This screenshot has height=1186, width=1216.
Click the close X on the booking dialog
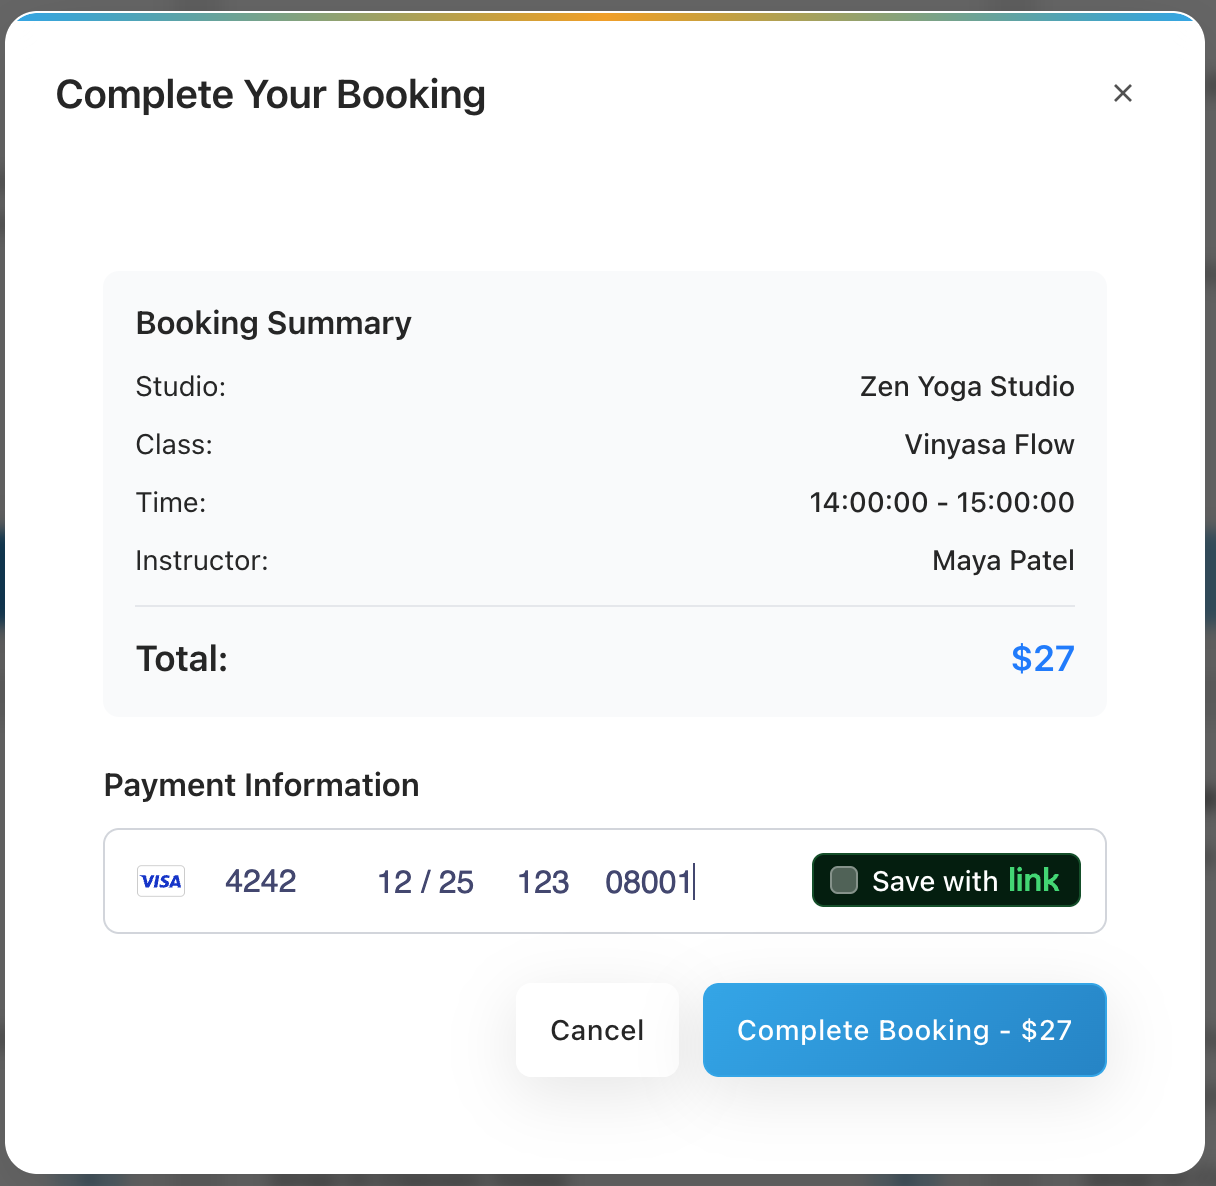tap(1123, 93)
